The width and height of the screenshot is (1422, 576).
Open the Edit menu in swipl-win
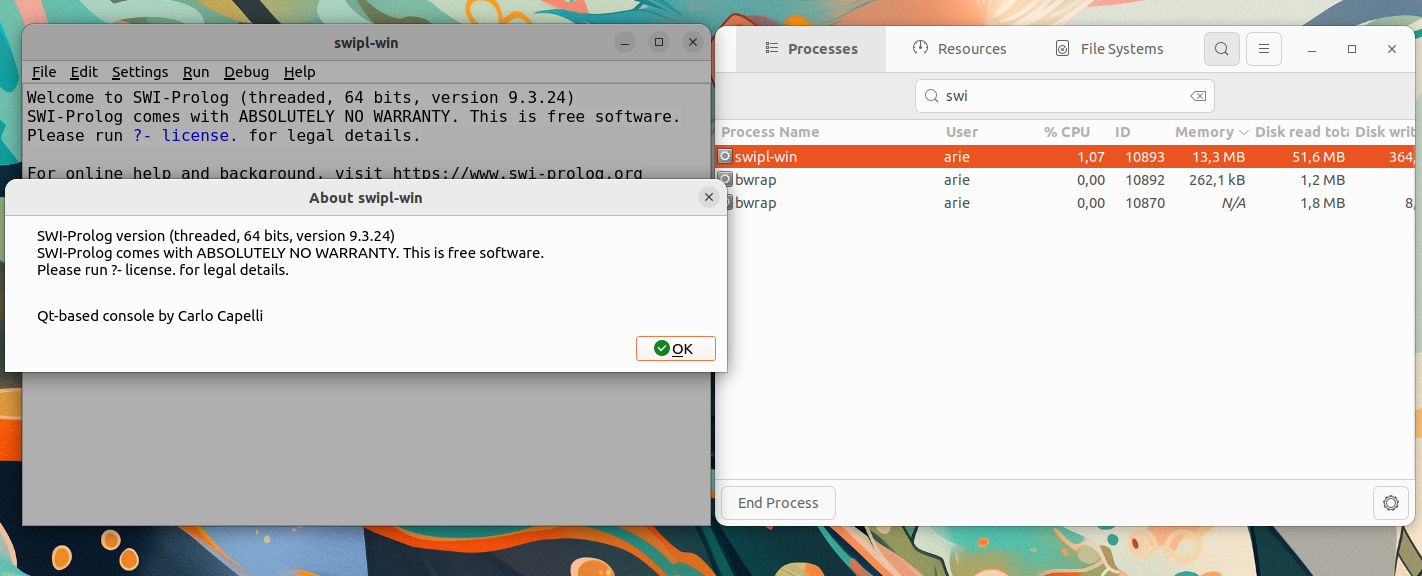84,72
